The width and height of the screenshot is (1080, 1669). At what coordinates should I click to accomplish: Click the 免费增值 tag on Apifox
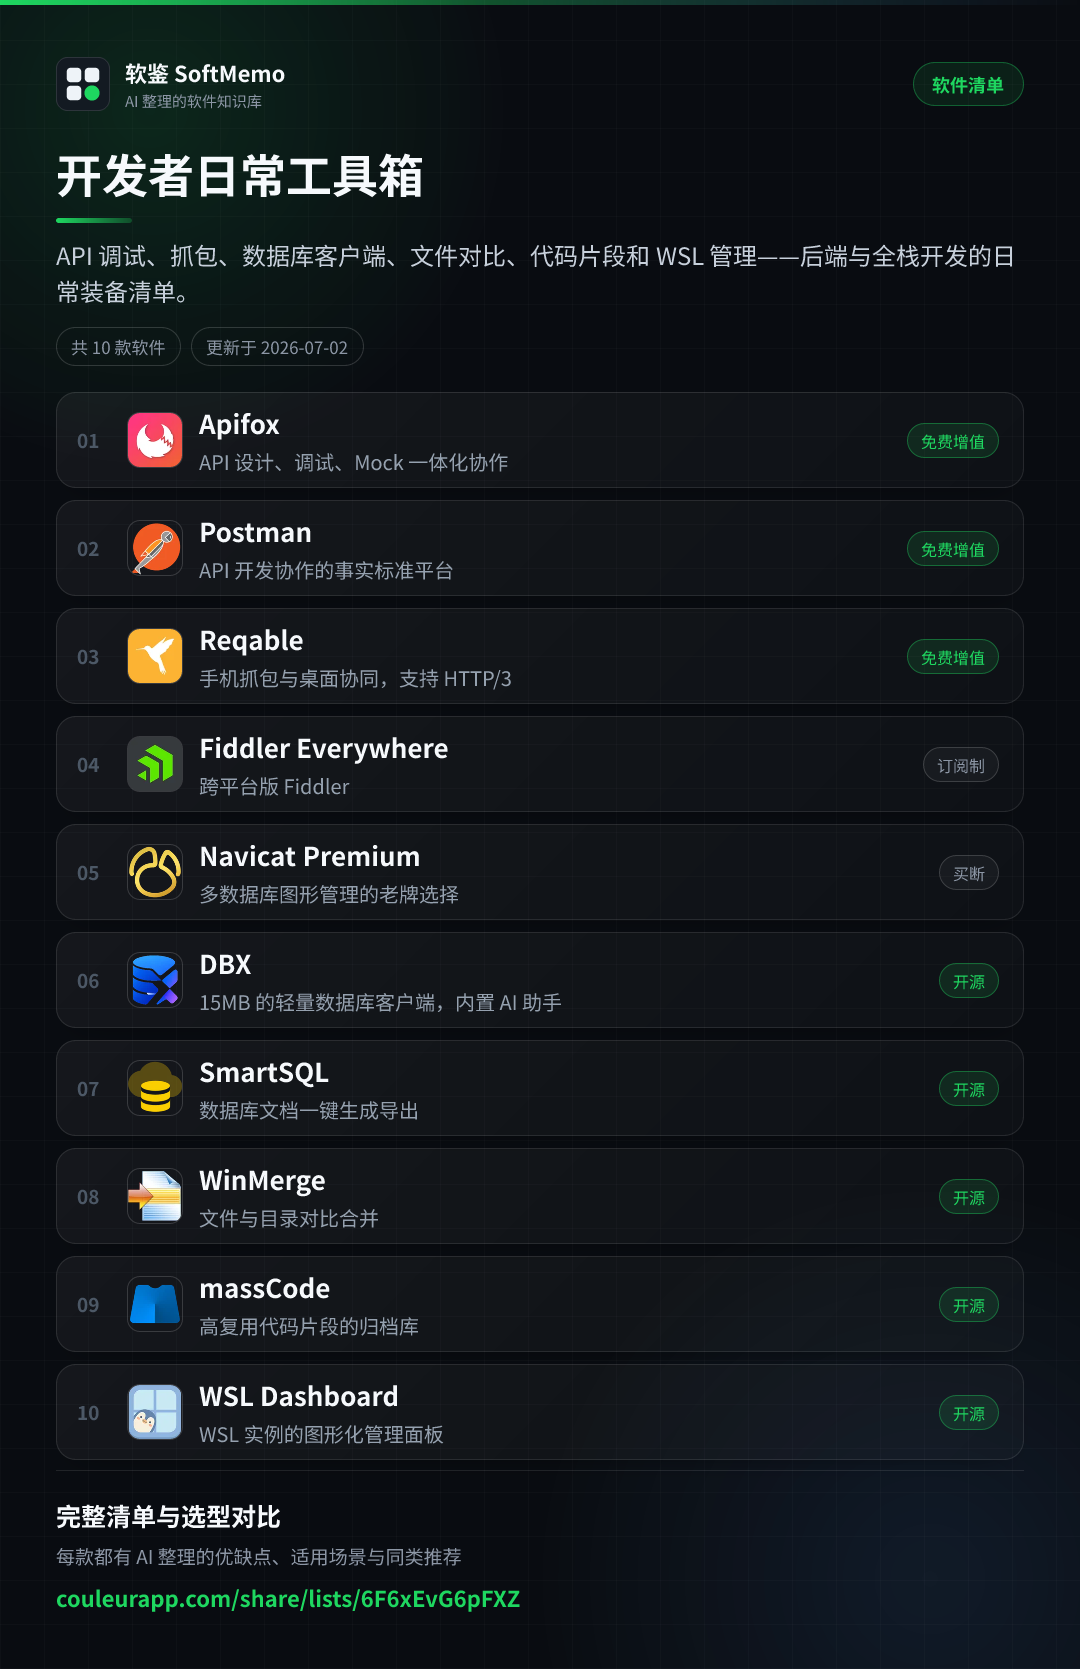953,441
